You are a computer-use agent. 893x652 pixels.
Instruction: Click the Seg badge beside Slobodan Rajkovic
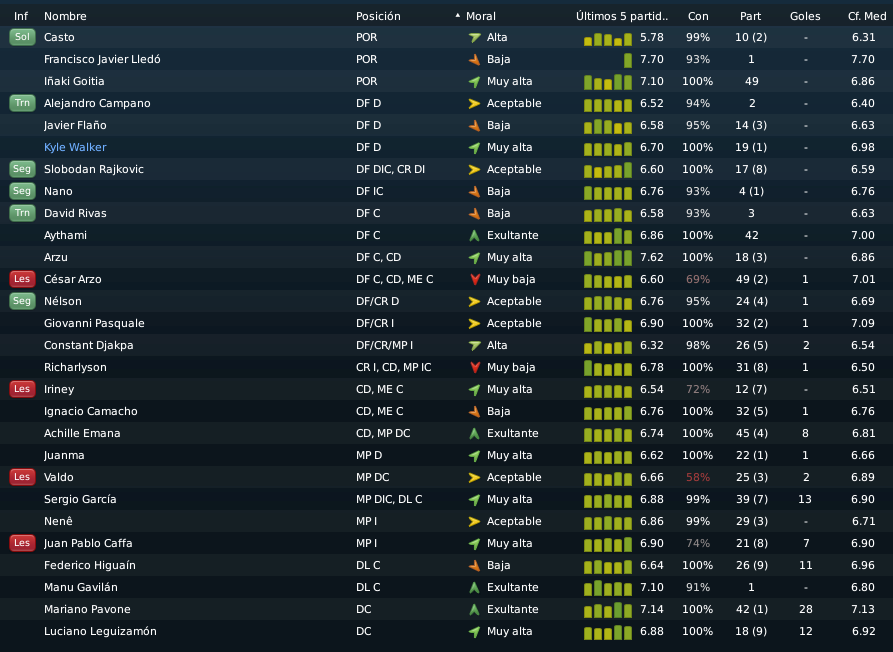pos(22,169)
